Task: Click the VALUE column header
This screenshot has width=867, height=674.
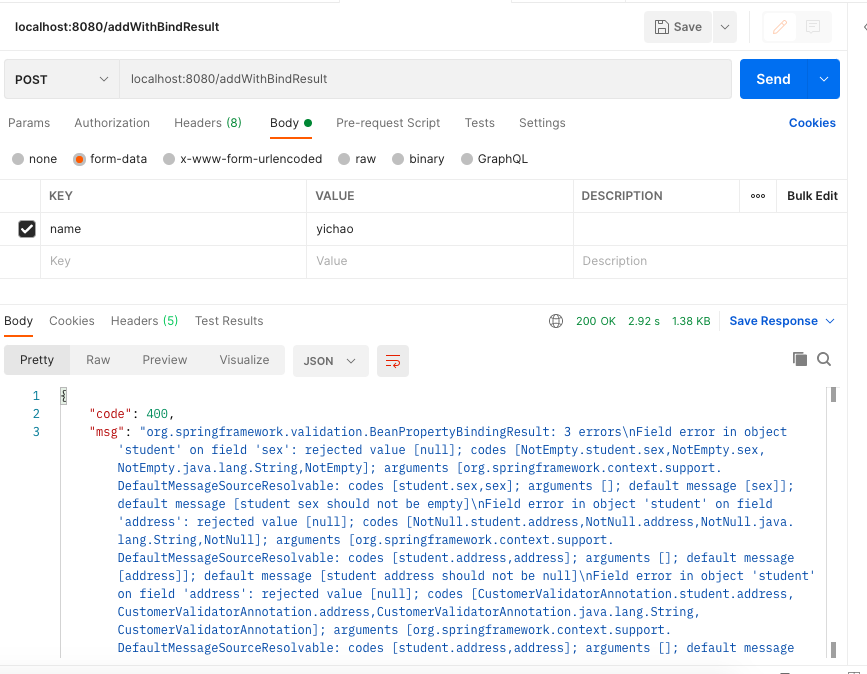Action: coord(335,196)
